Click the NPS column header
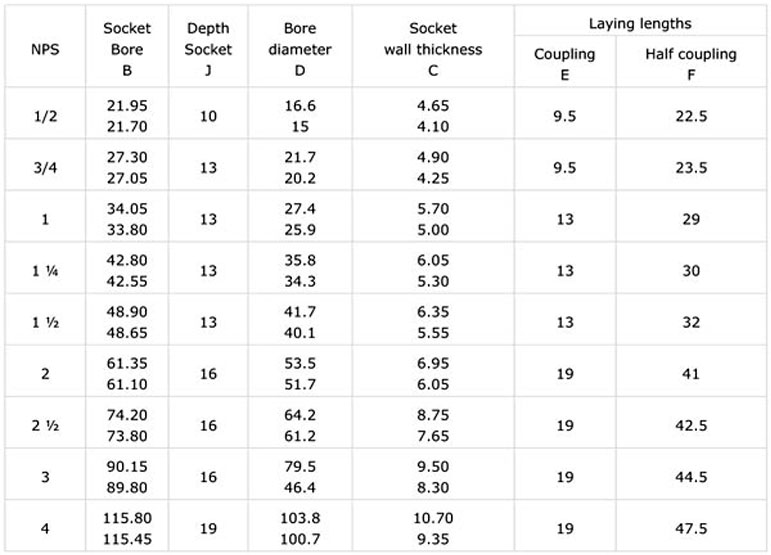The height and width of the screenshot is (555, 771). 45,49
